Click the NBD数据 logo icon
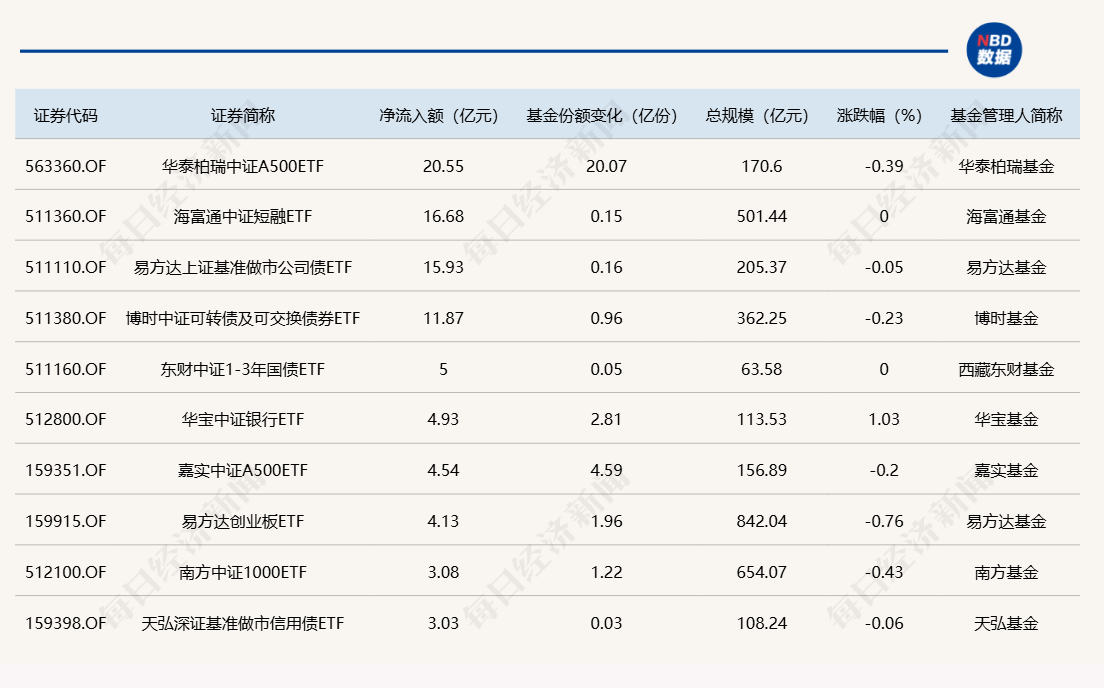Image resolution: width=1104 pixels, height=688 pixels. pos(993,50)
